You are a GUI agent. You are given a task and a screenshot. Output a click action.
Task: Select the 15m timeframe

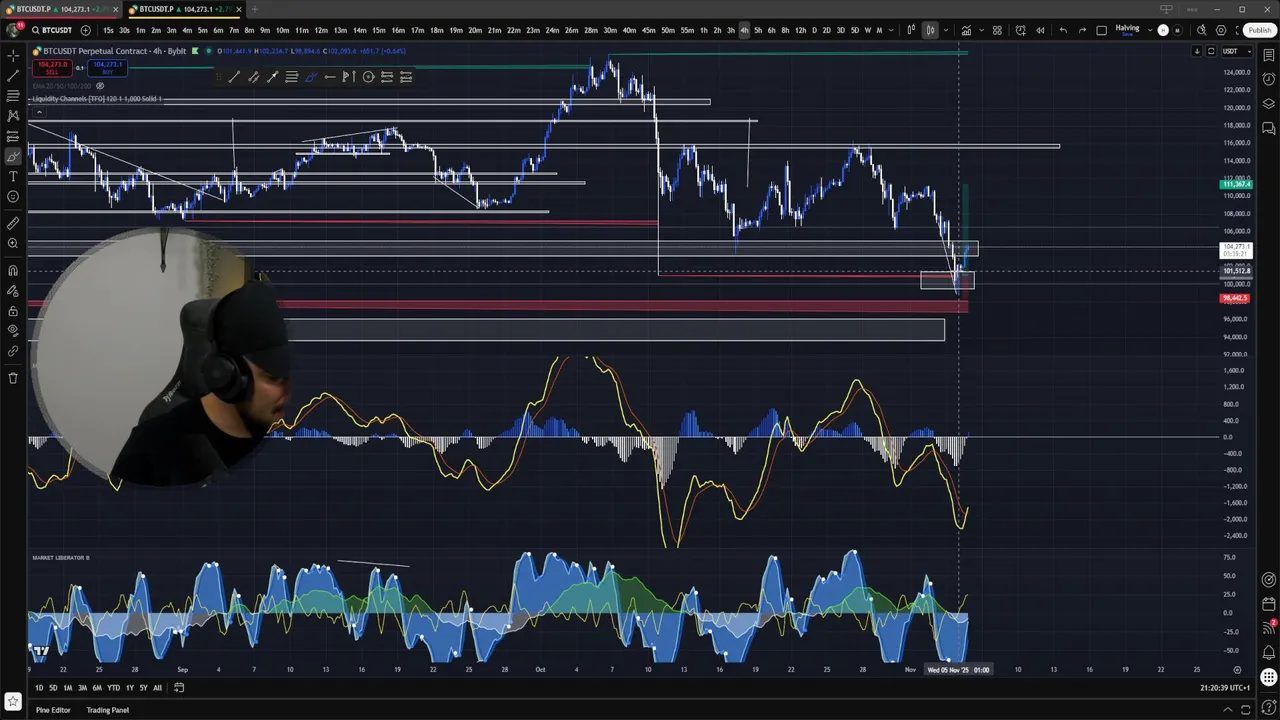coord(378,30)
